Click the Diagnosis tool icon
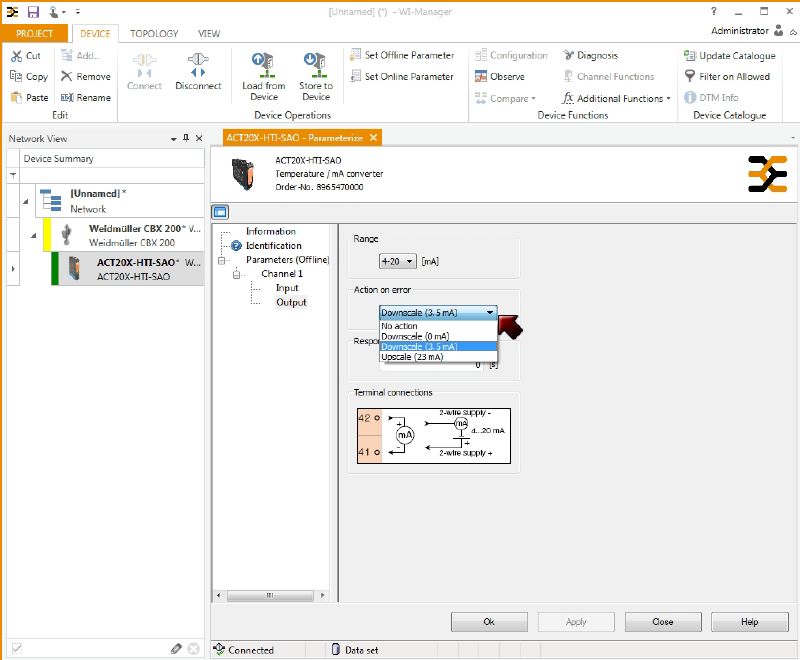The image size is (800, 660). tap(569, 56)
